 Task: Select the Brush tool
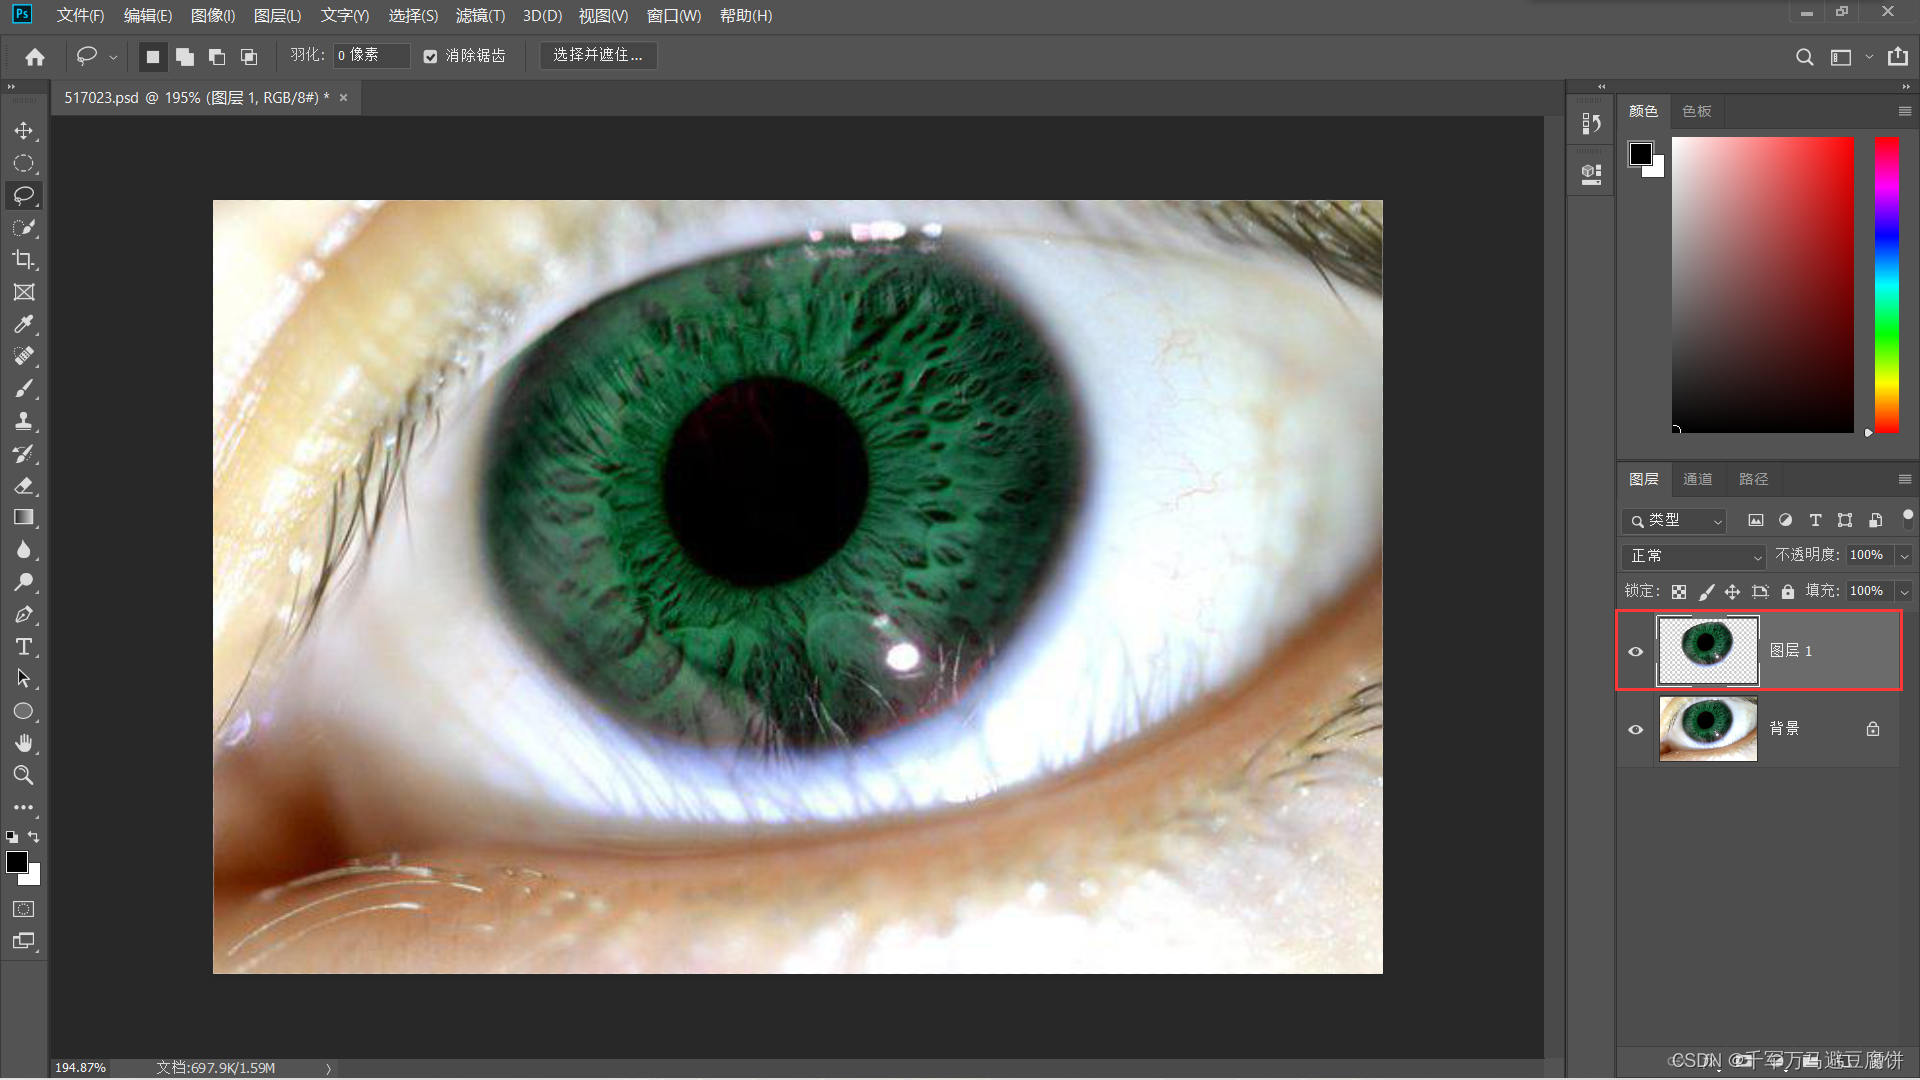[x=24, y=389]
